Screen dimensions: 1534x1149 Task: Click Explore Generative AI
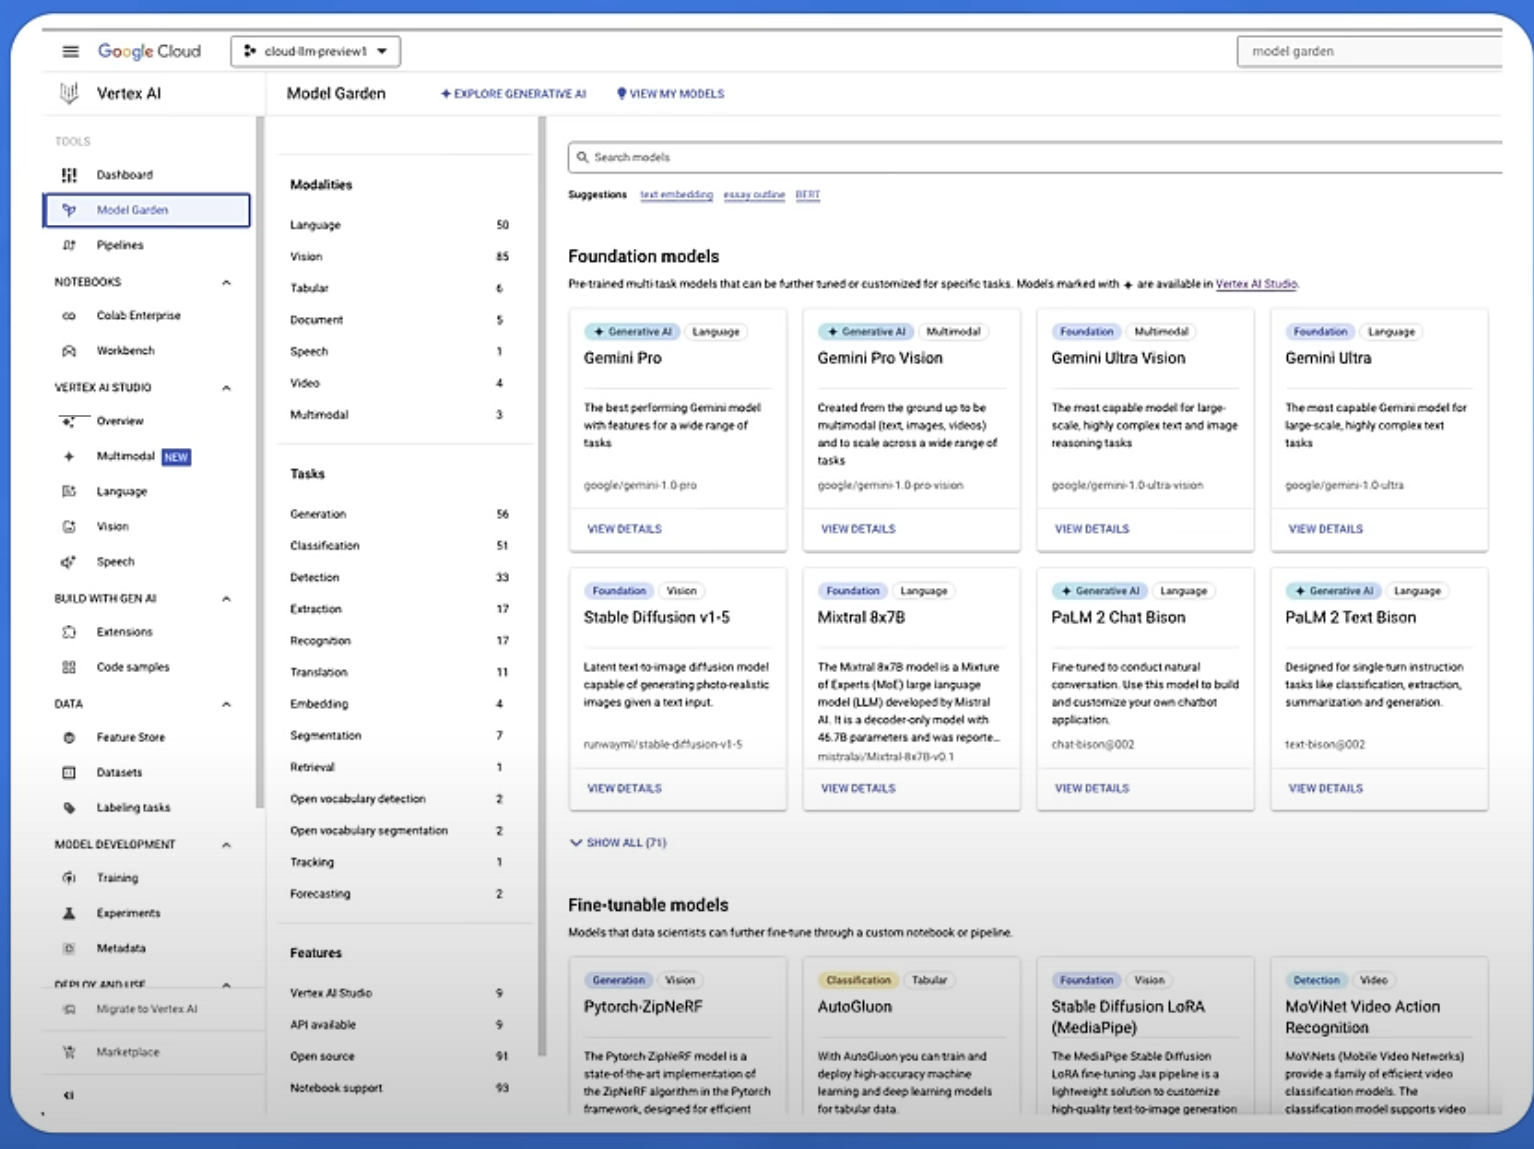pyautogui.click(x=513, y=94)
